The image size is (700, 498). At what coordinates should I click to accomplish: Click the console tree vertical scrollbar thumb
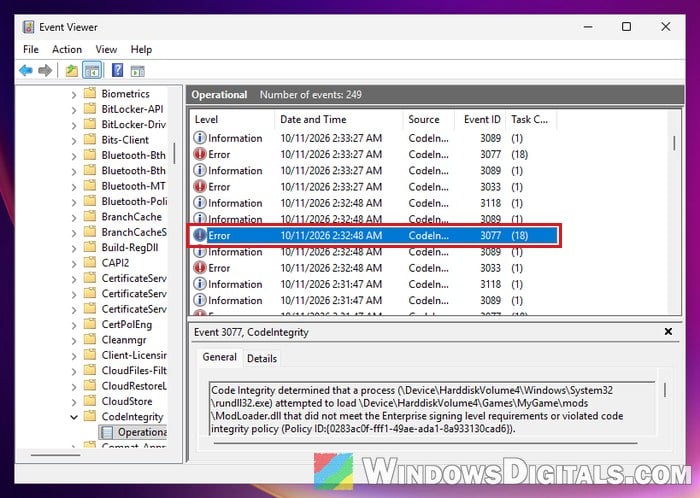coord(175,153)
